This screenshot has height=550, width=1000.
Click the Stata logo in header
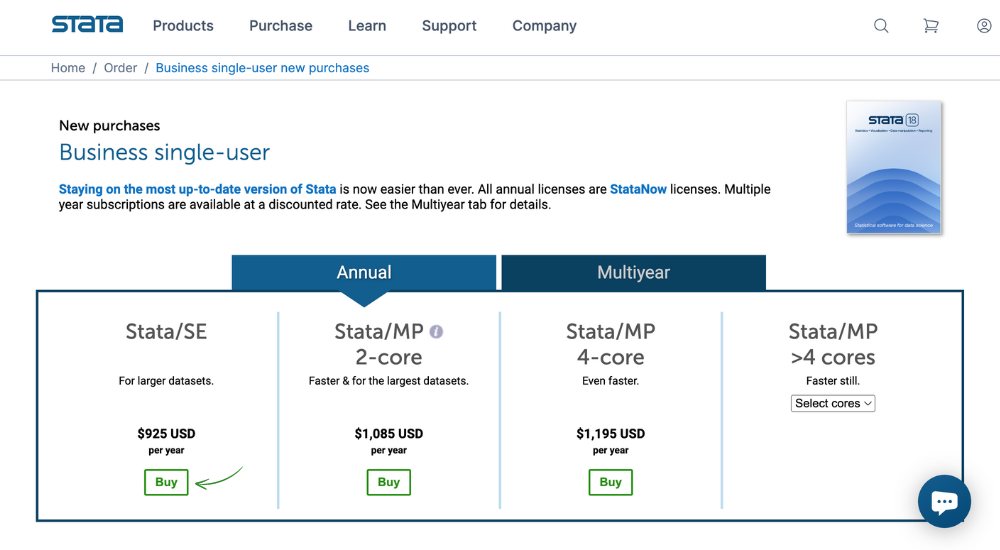pos(87,25)
